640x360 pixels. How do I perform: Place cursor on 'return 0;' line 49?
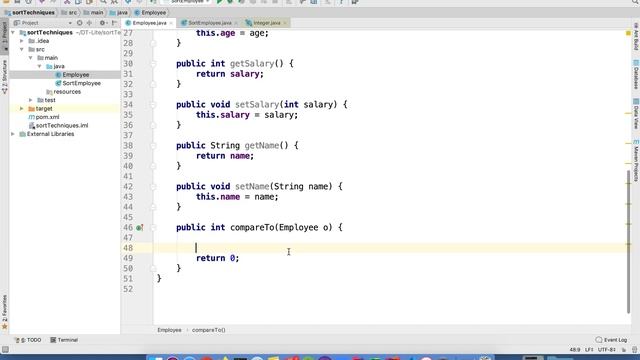pyautogui.click(x=218, y=258)
